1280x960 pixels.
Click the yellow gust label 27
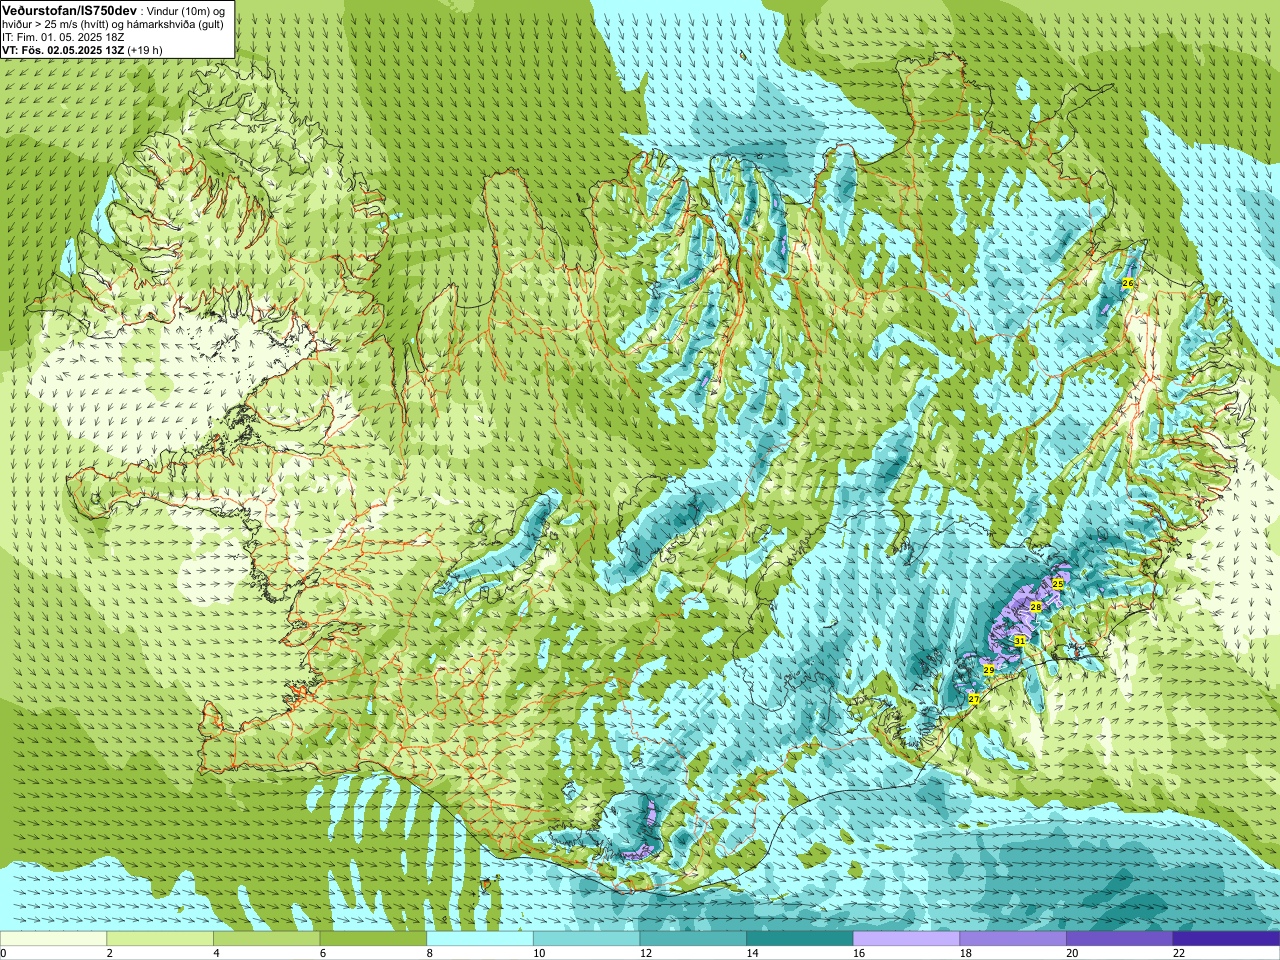[974, 699]
